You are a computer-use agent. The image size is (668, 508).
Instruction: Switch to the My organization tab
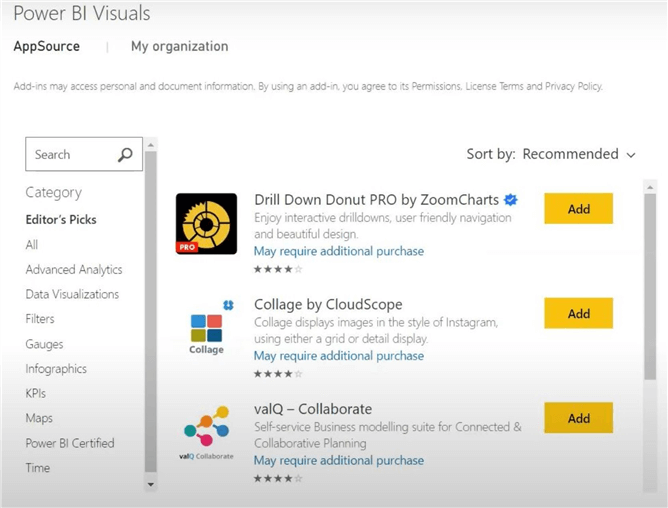pyautogui.click(x=179, y=46)
